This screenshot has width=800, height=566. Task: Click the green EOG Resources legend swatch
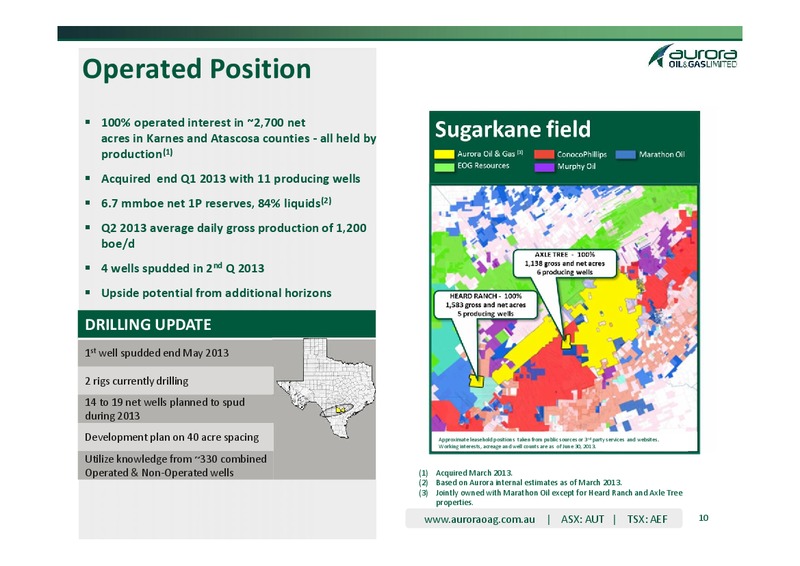pos(444,166)
